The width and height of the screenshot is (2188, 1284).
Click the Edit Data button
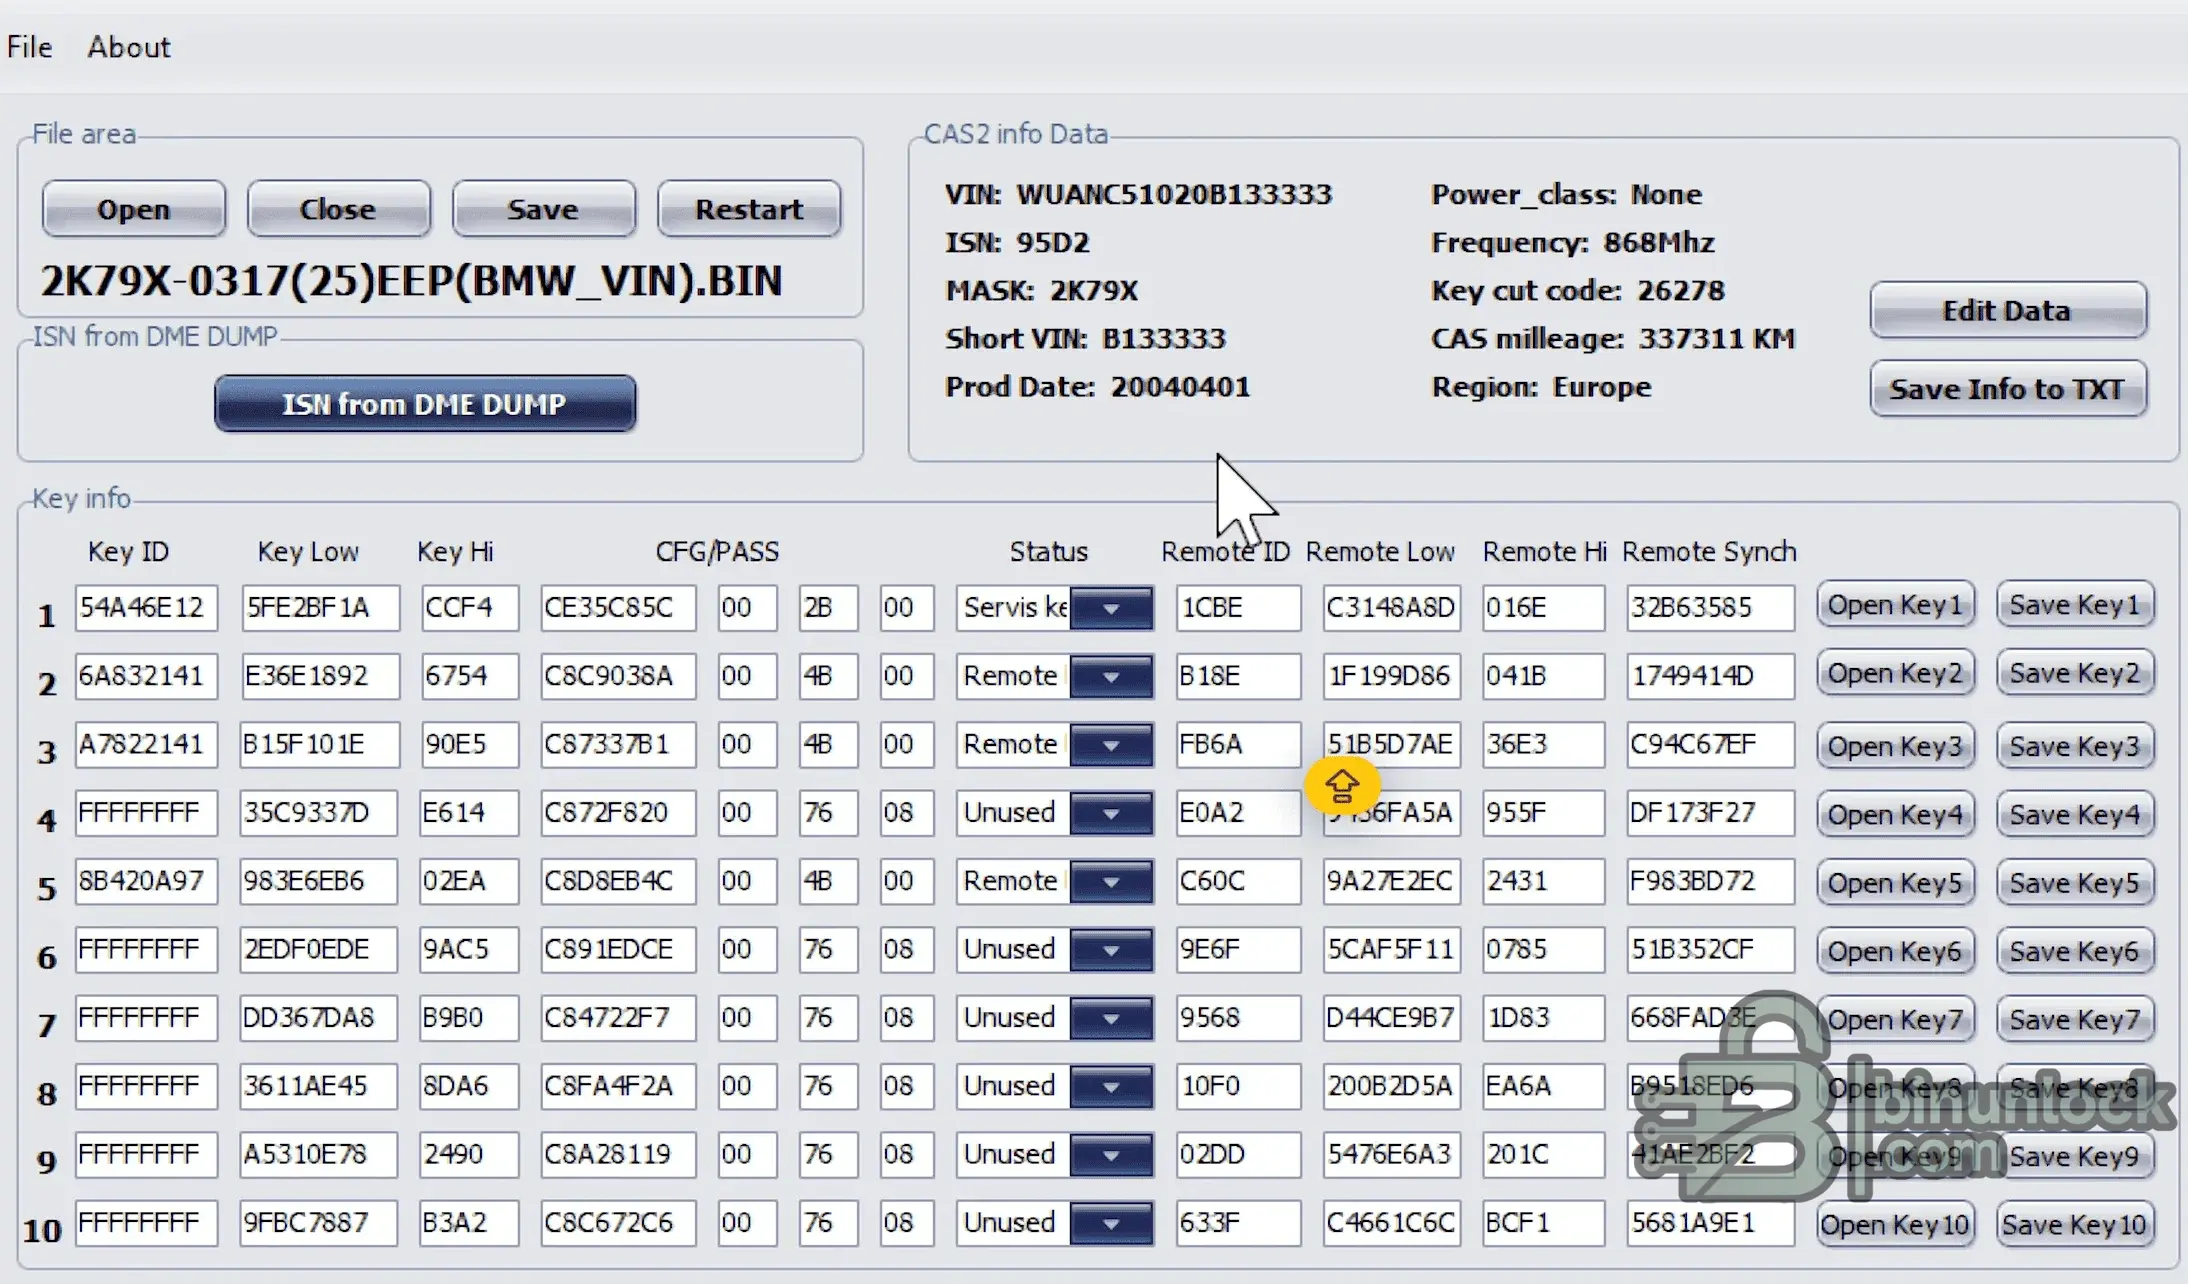tap(2008, 310)
